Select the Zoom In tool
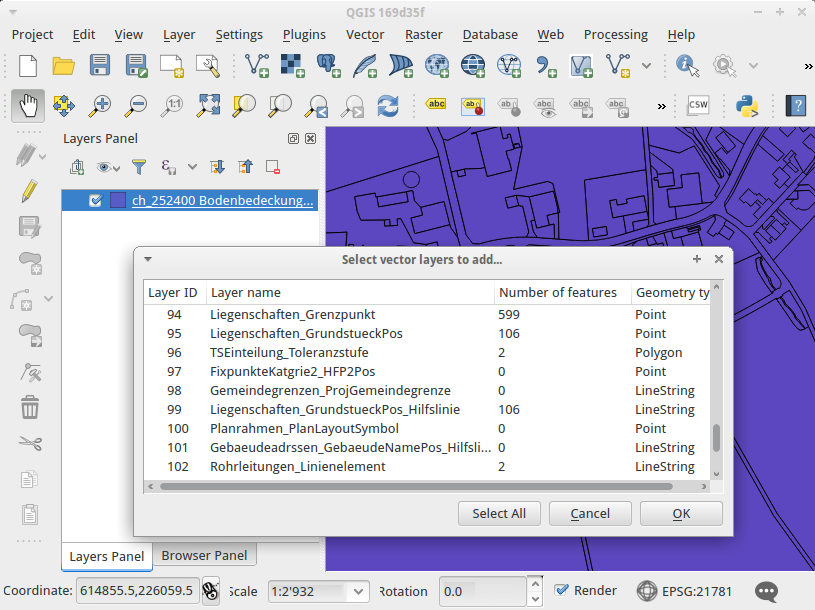 click(99, 105)
